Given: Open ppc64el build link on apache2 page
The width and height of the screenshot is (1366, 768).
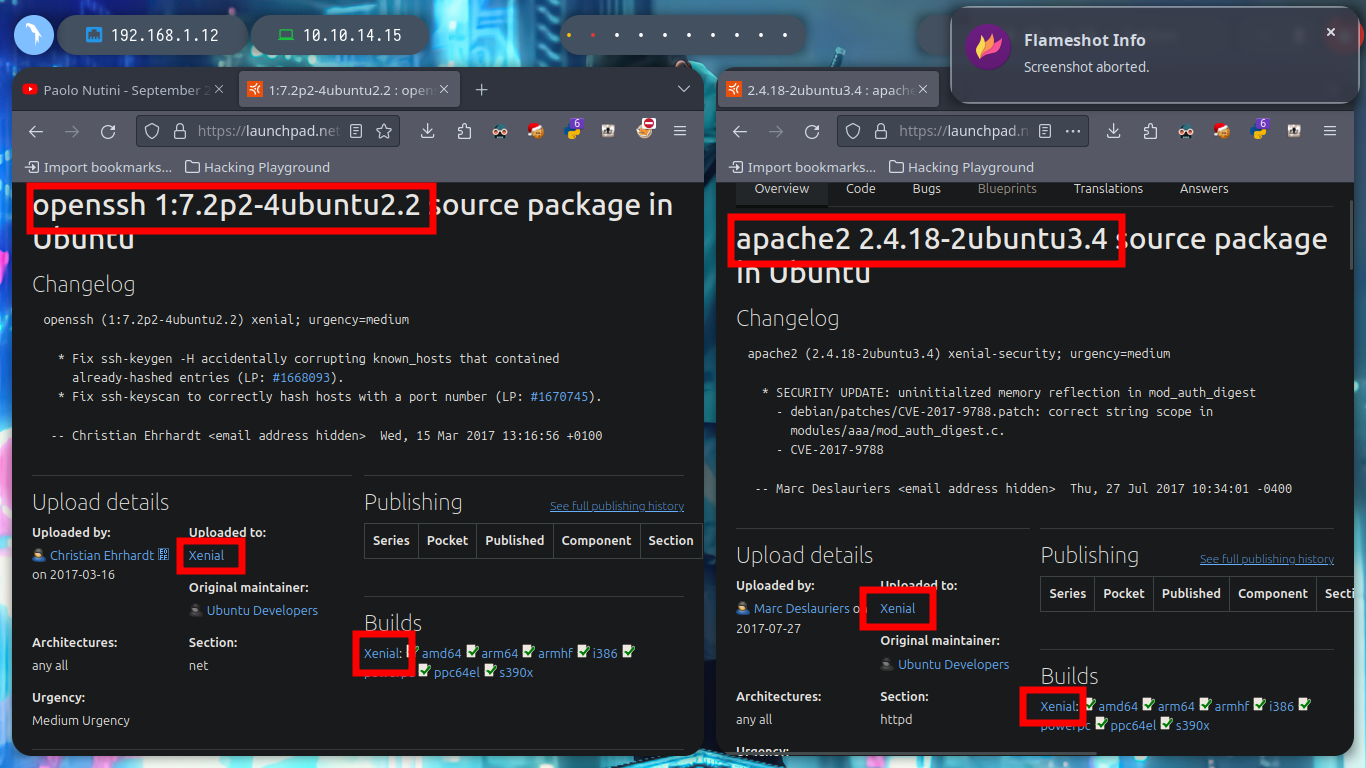Looking at the screenshot, I should pyautogui.click(x=1133, y=726).
